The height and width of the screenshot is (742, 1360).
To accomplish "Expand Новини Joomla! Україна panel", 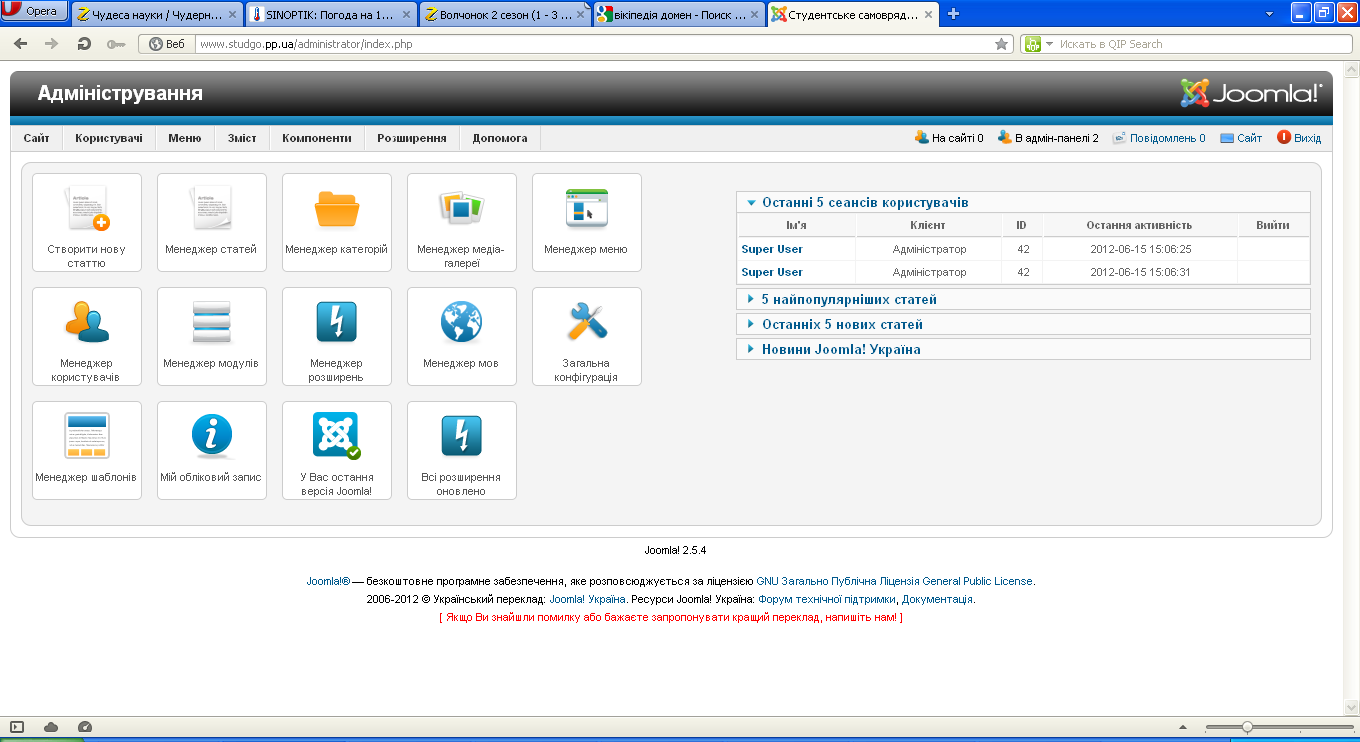I will (x=1023, y=349).
